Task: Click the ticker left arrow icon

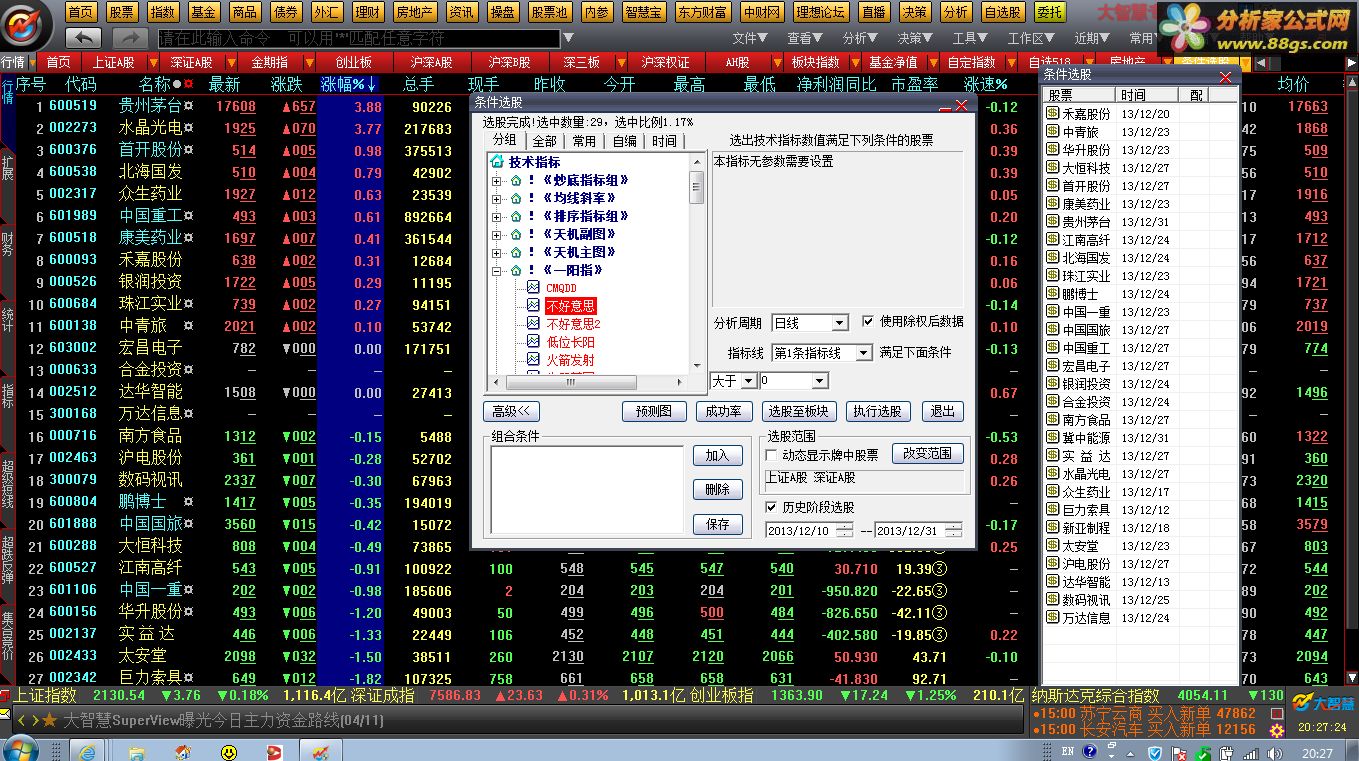Action: tap(21, 720)
